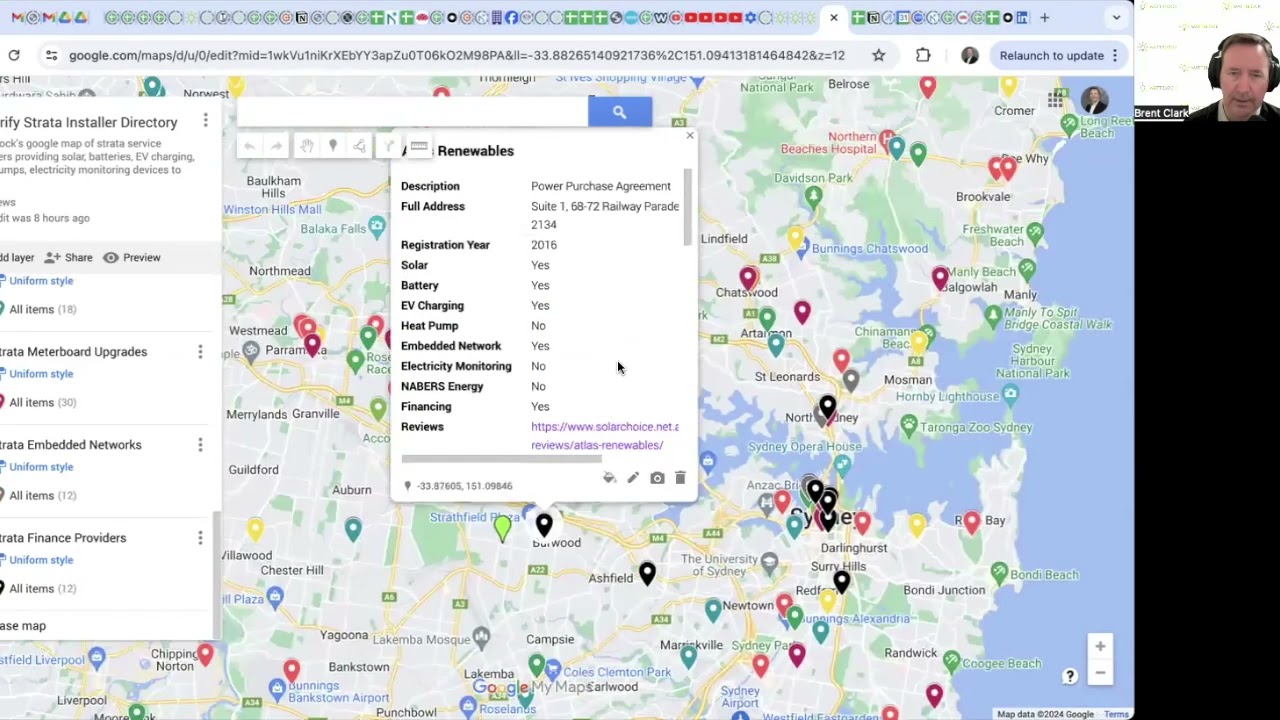Expand the Base map section
Viewport: 1280px width, 720px height.
coord(23,626)
